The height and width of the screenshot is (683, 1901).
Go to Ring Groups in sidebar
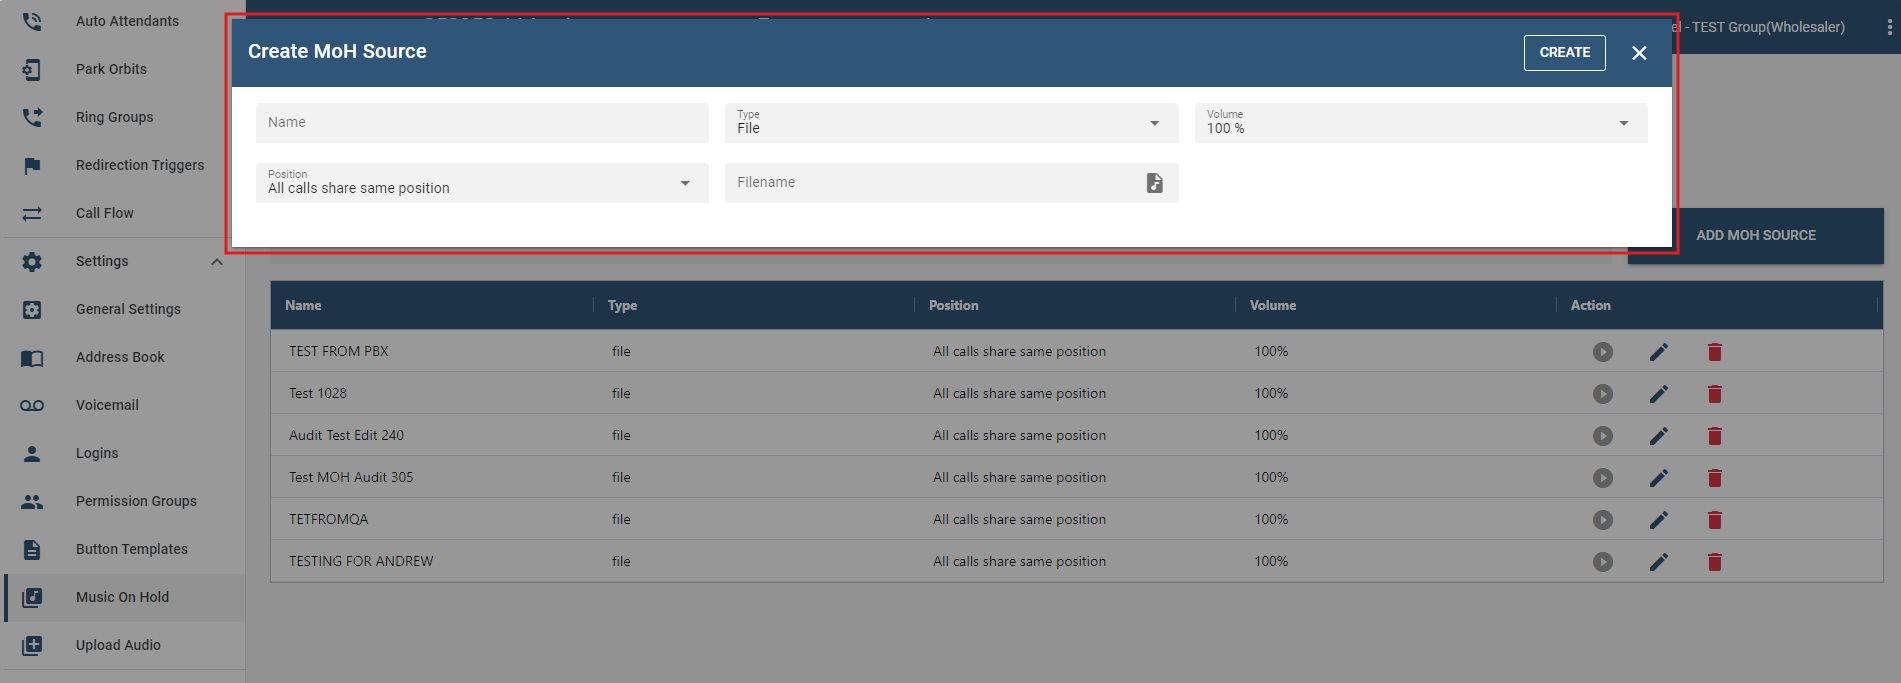point(114,117)
